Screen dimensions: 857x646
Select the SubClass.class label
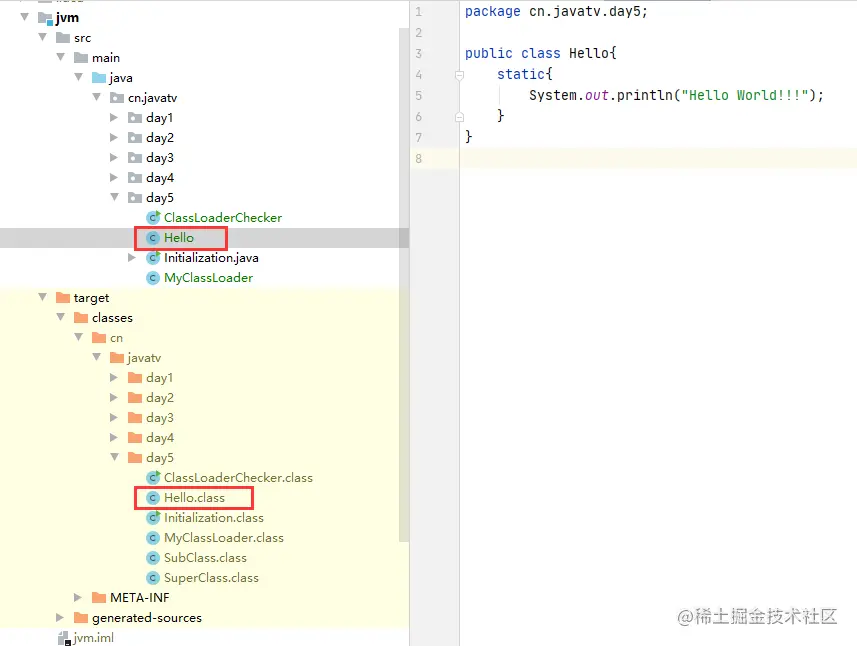click(x=205, y=558)
